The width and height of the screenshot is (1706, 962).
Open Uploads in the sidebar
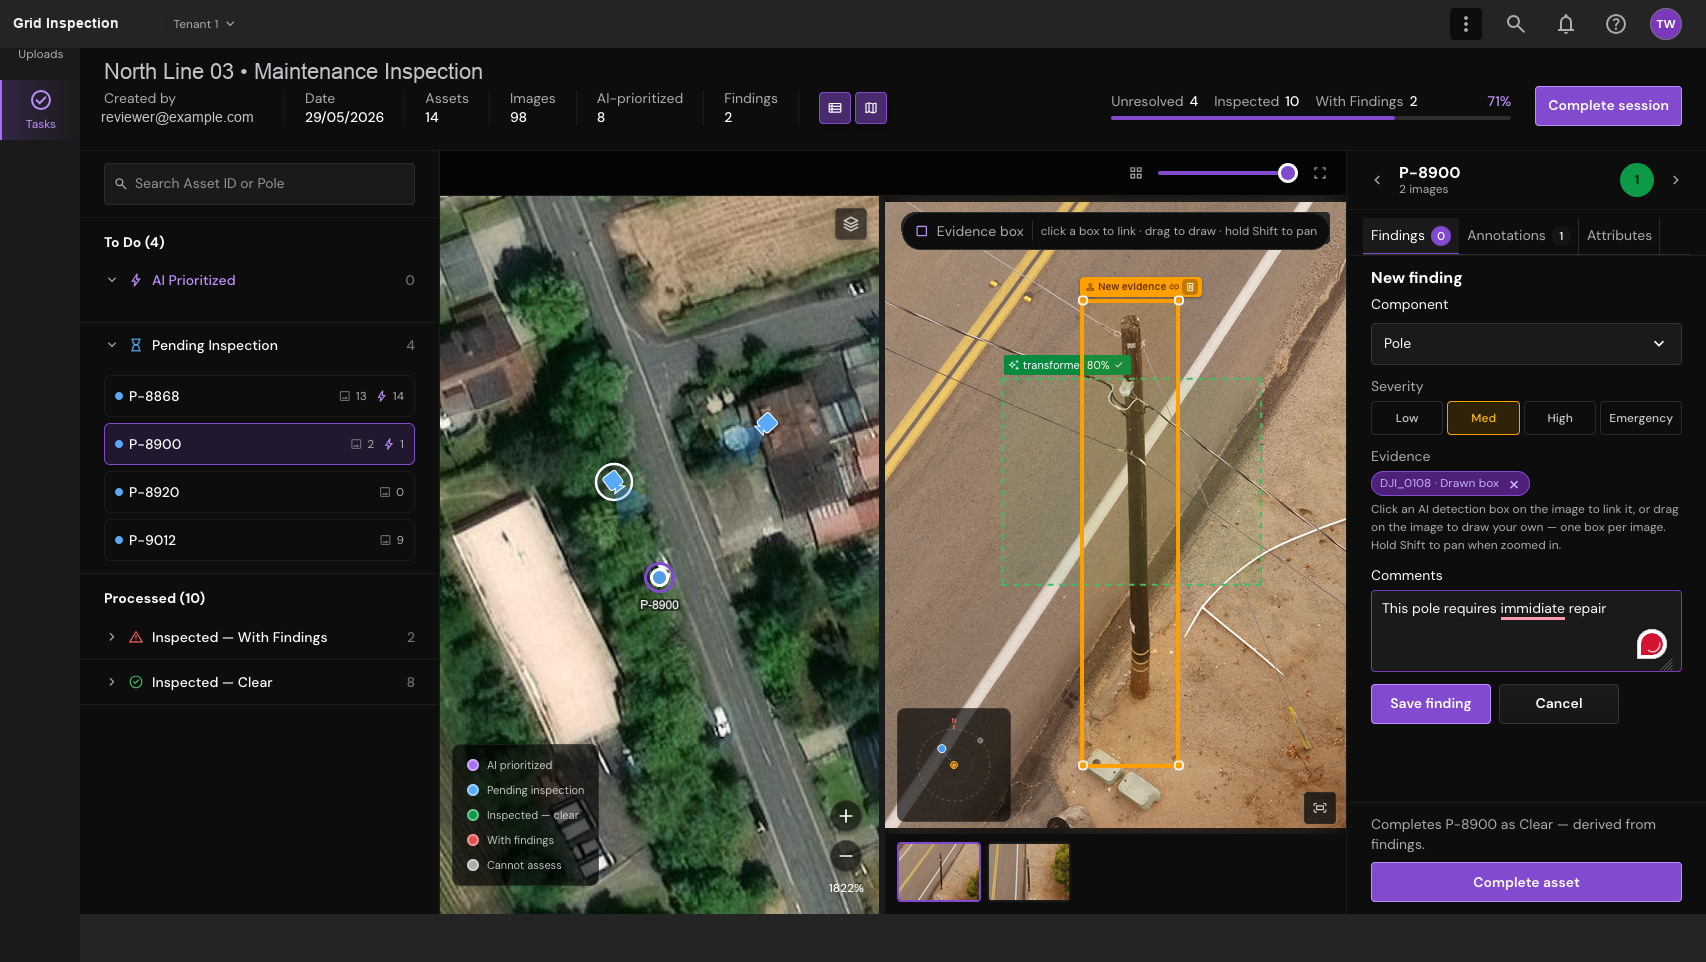pos(40,54)
